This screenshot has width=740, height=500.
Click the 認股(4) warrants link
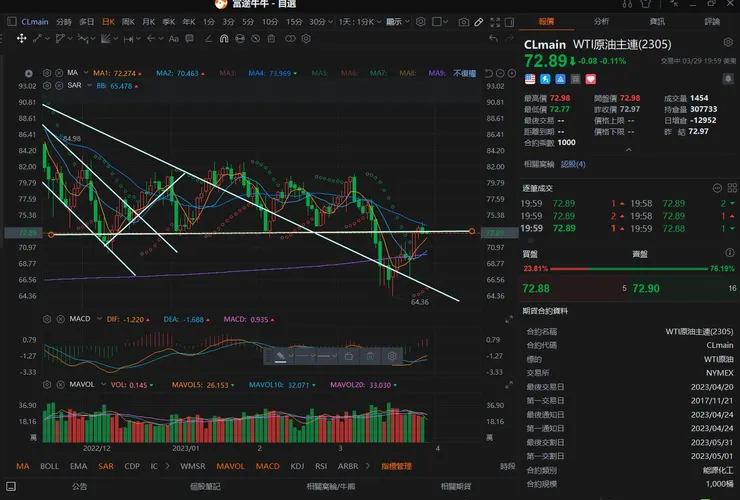pyautogui.click(x=574, y=163)
